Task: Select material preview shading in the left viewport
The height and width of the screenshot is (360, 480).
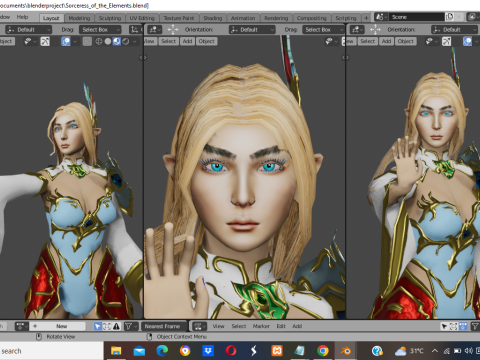Action: click(117, 41)
